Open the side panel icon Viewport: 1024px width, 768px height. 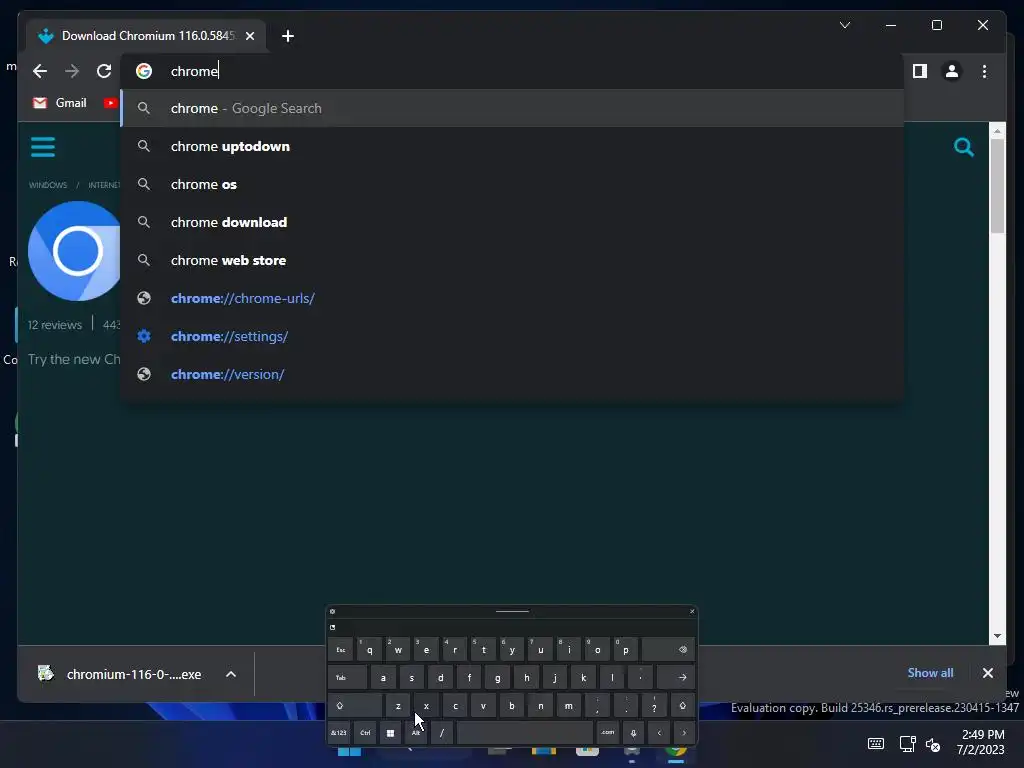coord(920,71)
